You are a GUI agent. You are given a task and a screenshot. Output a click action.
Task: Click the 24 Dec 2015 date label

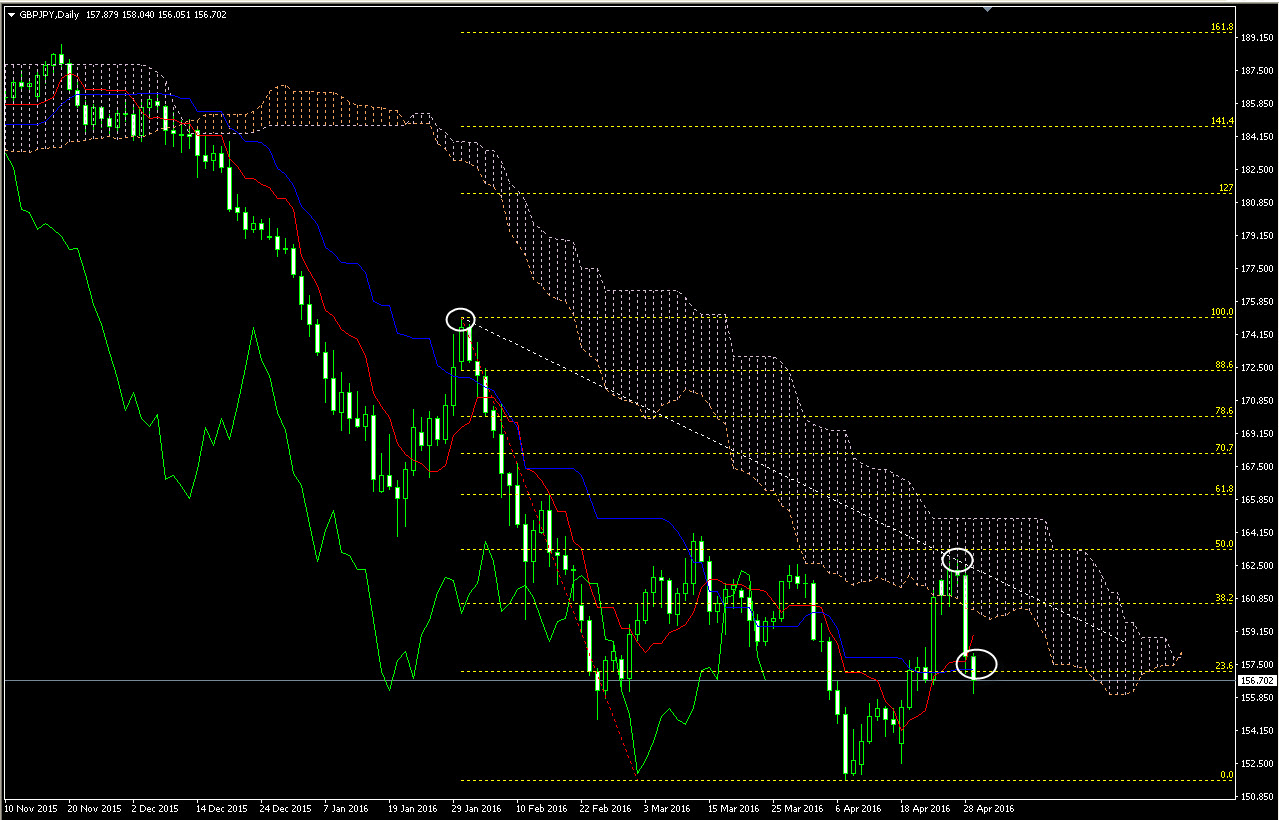click(284, 808)
